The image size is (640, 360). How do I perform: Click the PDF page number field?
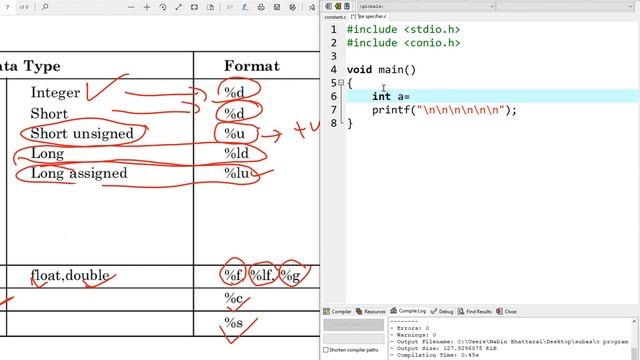7,7
